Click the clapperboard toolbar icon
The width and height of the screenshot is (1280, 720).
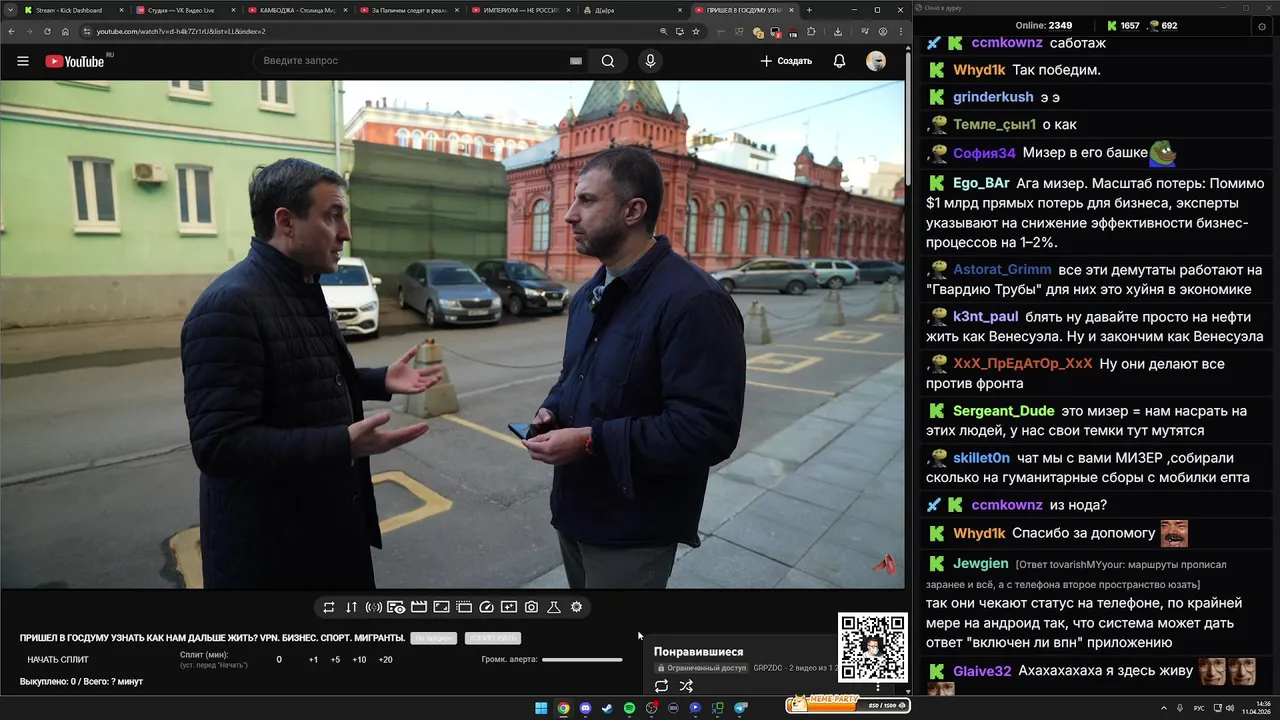[419, 607]
